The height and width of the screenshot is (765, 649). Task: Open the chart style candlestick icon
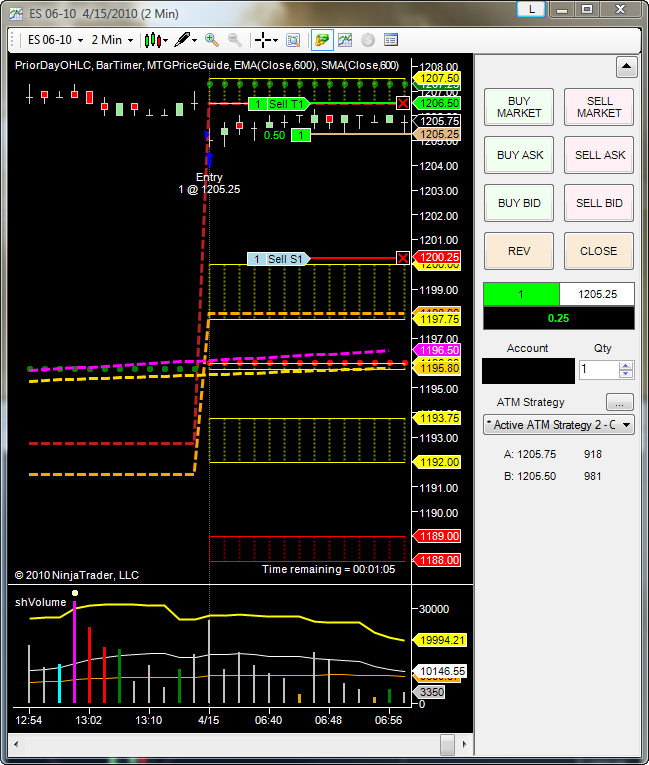(x=153, y=40)
